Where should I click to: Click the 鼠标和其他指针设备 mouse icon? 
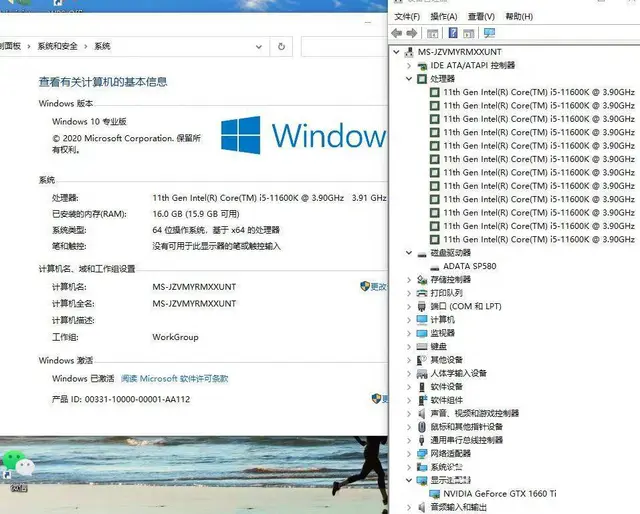pos(422,427)
